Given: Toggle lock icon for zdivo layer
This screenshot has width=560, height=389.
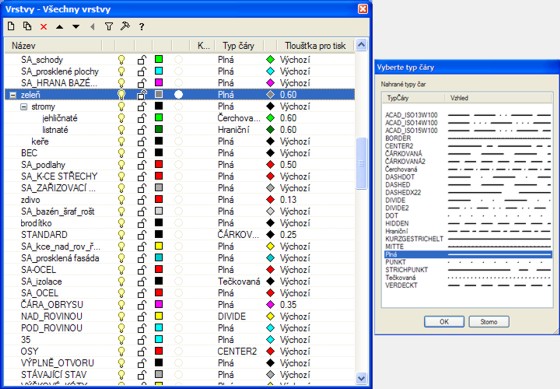Looking at the screenshot, I should pos(142,200).
